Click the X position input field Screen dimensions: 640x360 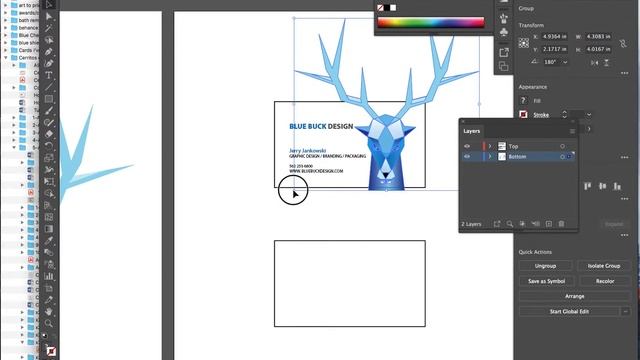pyautogui.click(x=554, y=36)
